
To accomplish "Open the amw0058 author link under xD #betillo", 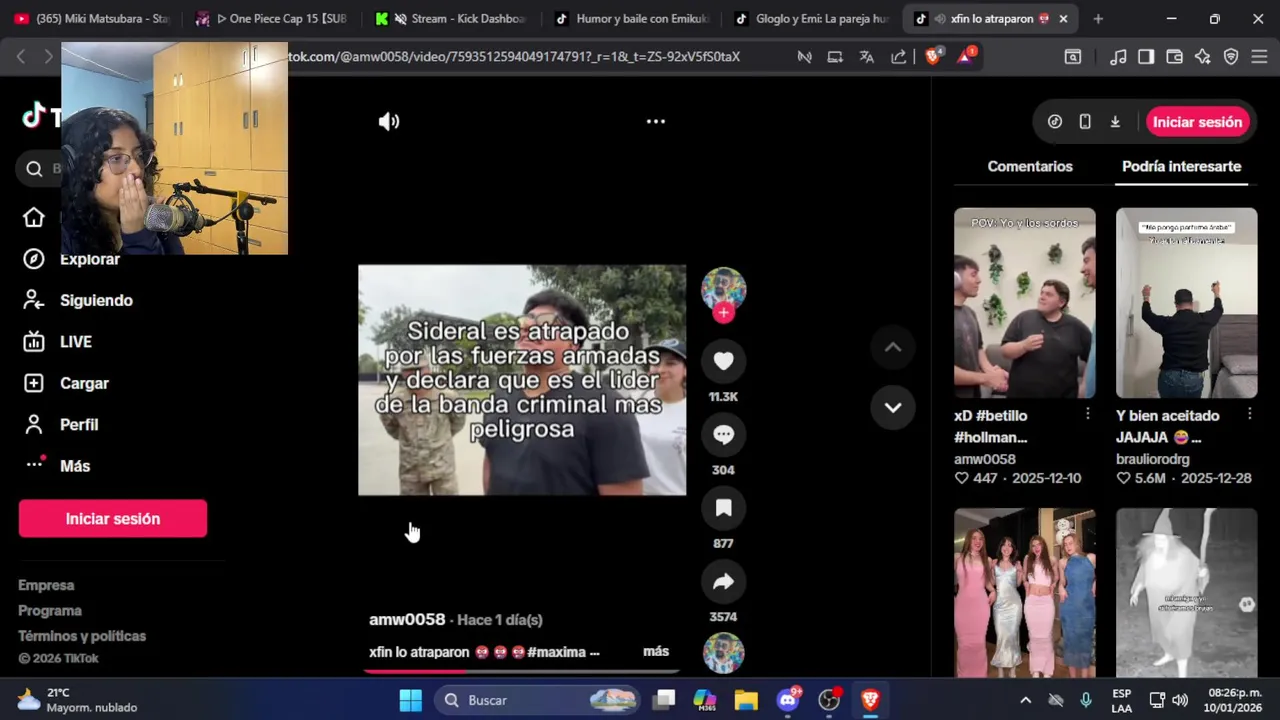I will tap(985, 459).
